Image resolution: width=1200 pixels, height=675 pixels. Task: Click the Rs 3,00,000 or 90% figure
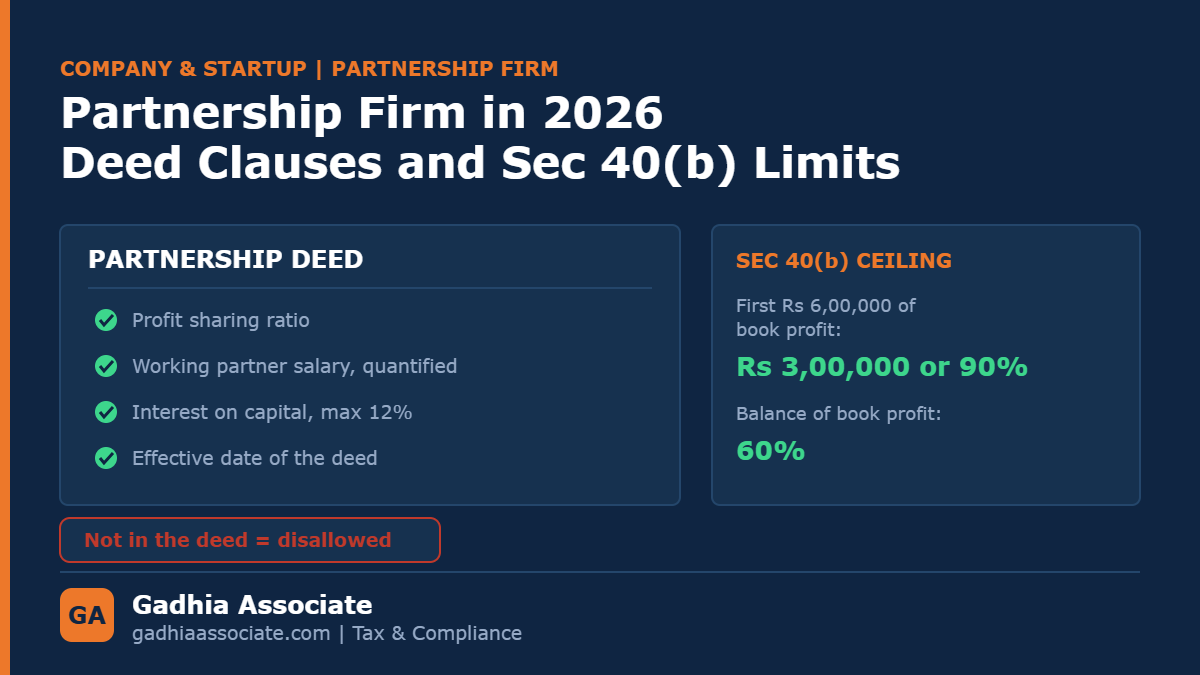click(x=882, y=367)
